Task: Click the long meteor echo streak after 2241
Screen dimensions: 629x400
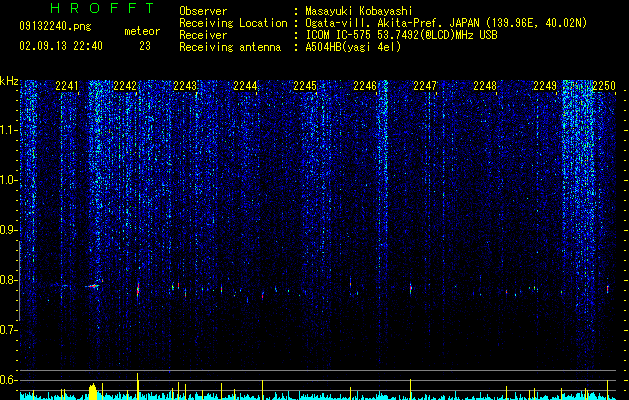Action: pyautogui.click(x=92, y=286)
